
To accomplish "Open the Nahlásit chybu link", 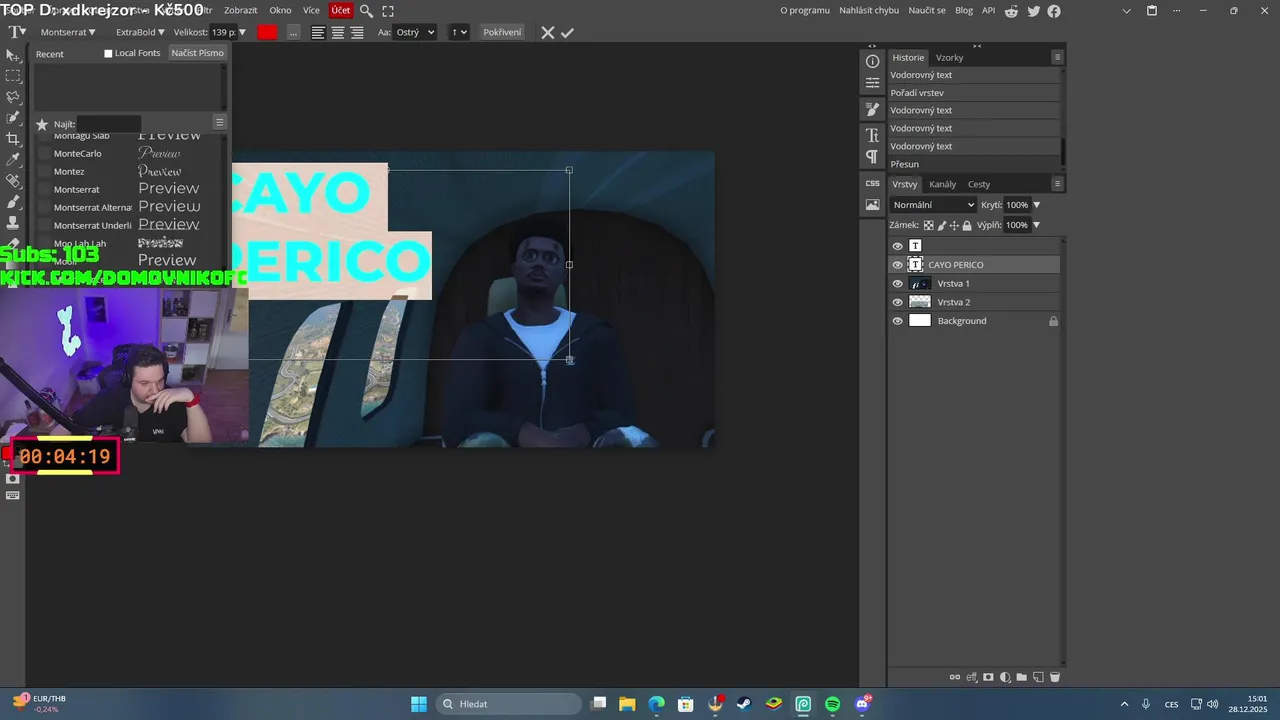I will point(869,10).
